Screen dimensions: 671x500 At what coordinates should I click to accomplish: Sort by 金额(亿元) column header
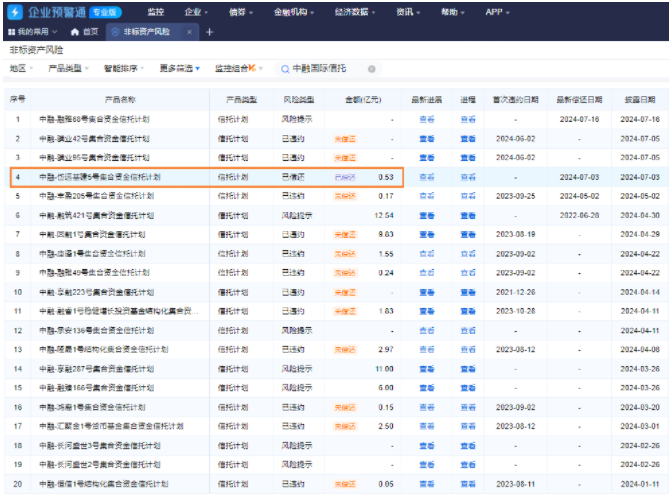(363, 100)
